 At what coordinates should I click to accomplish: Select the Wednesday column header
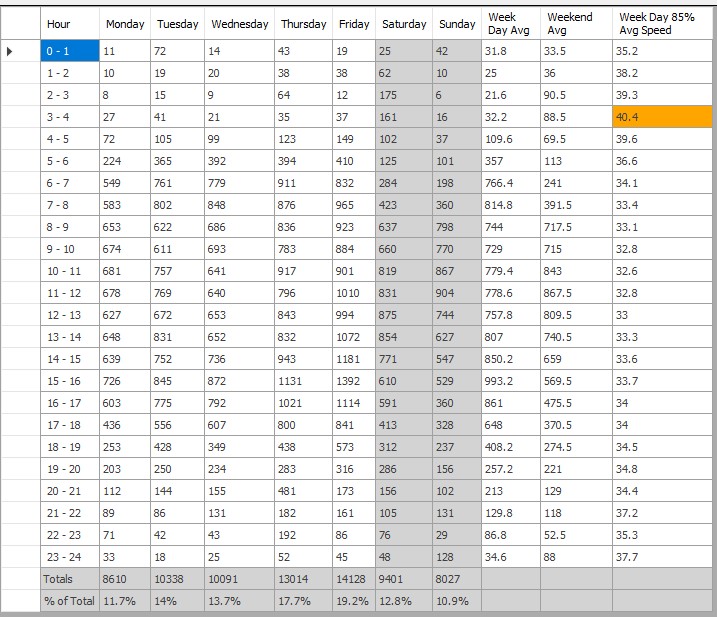[x=239, y=24]
